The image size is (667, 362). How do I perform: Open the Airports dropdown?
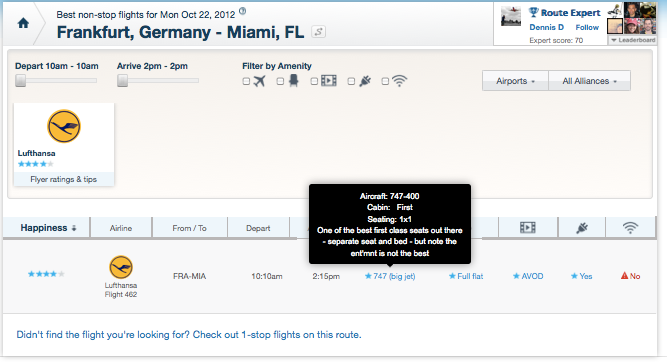point(515,81)
